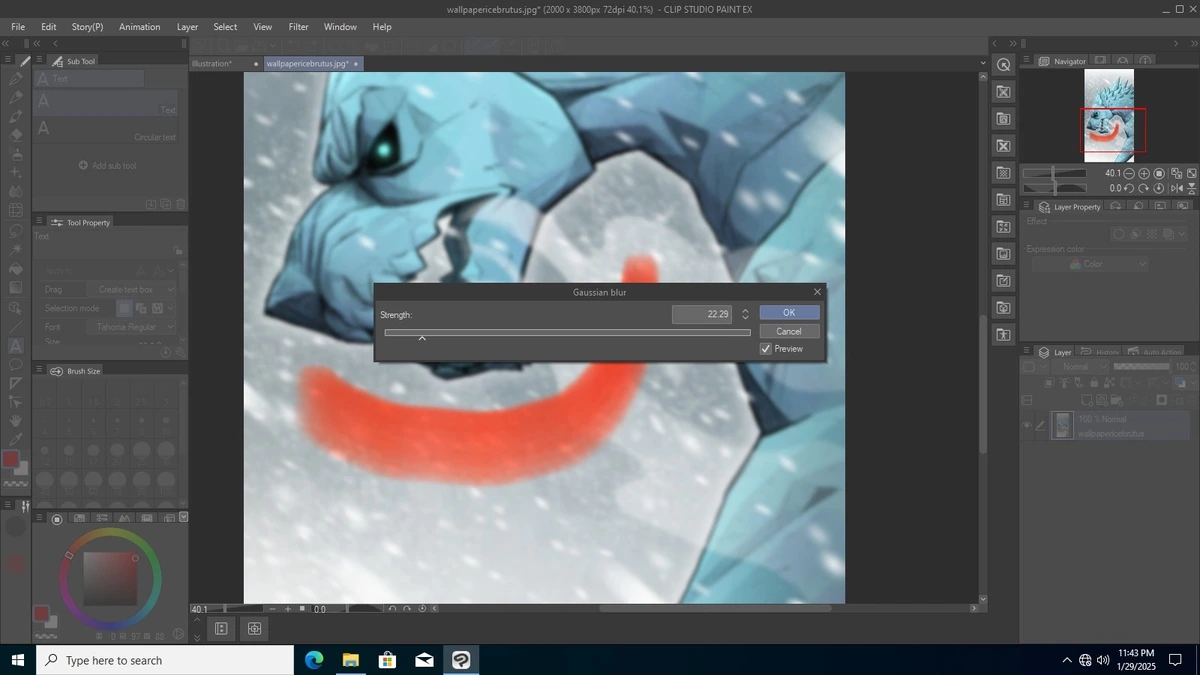Toggle Flip horizontal in Navigator
Image resolution: width=1200 pixels, height=675 pixels.
[1176, 188]
